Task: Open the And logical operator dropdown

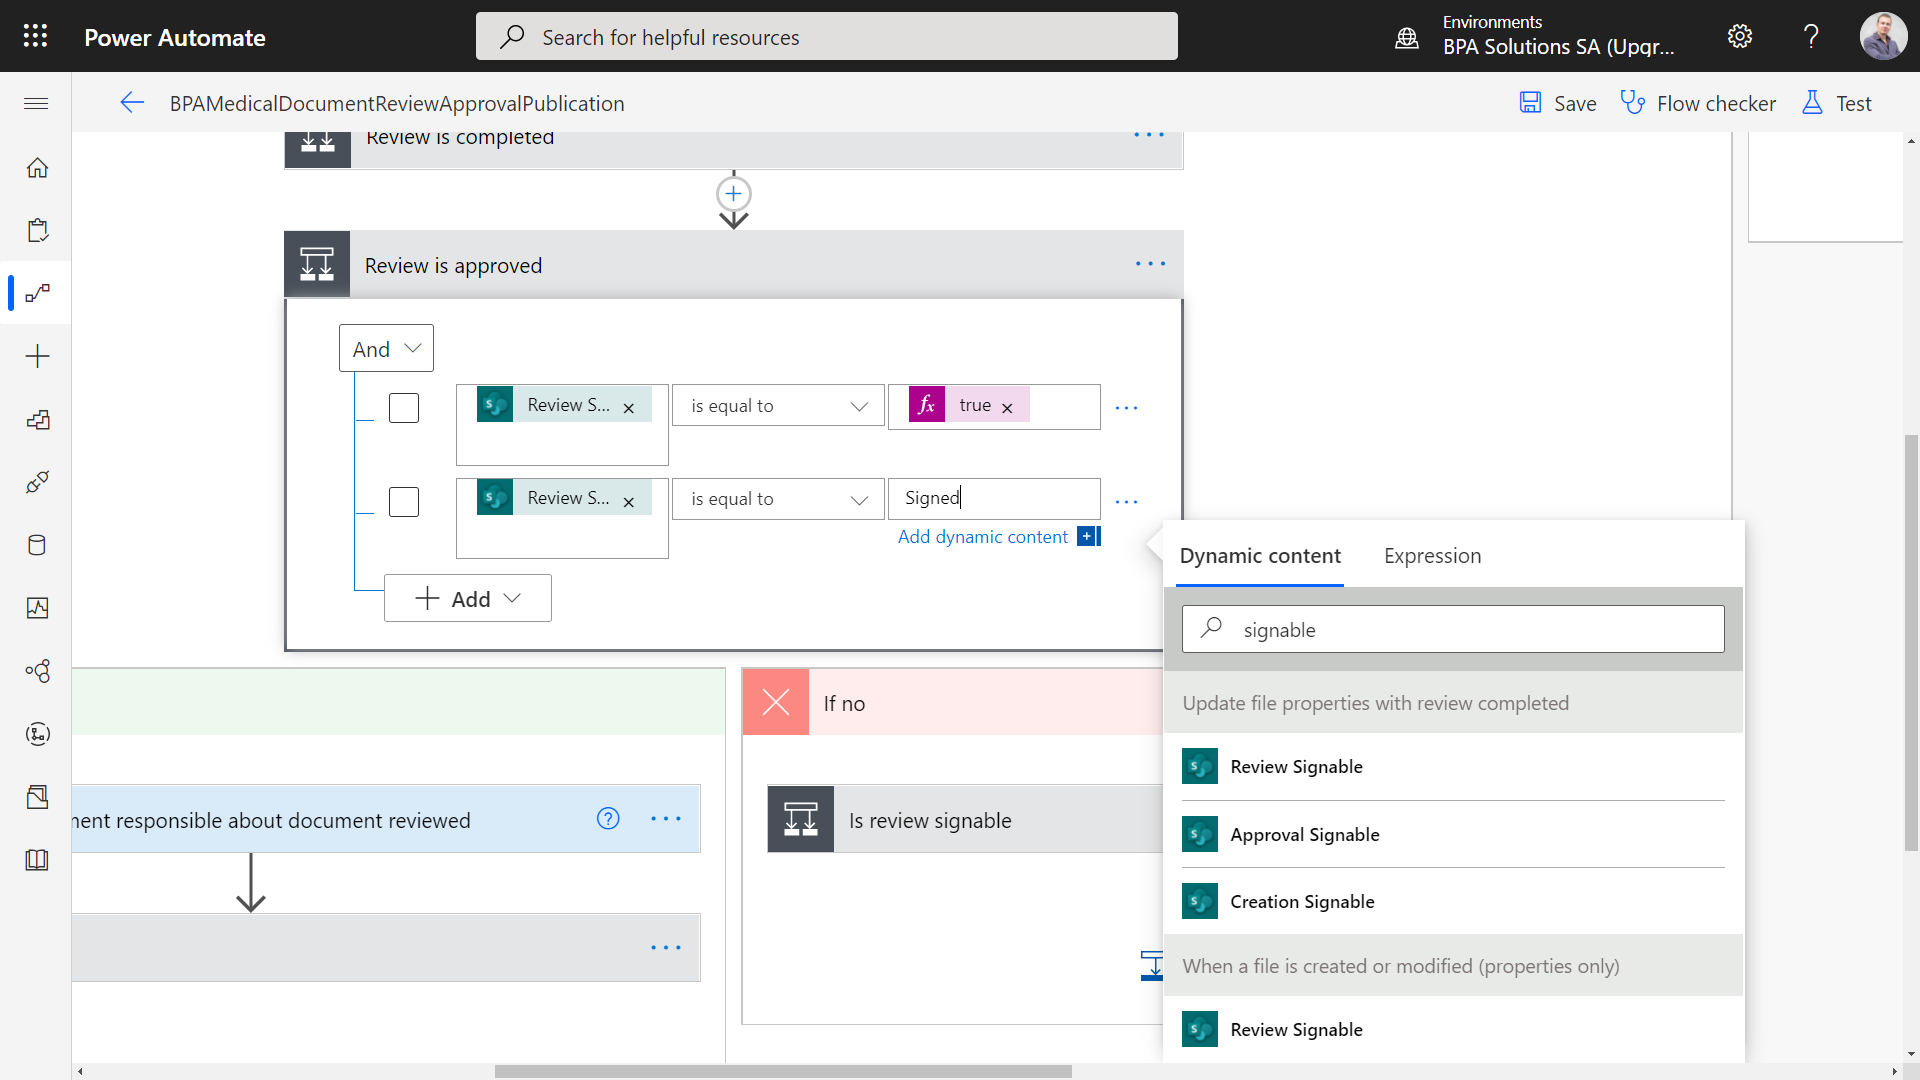Action: 386,348
